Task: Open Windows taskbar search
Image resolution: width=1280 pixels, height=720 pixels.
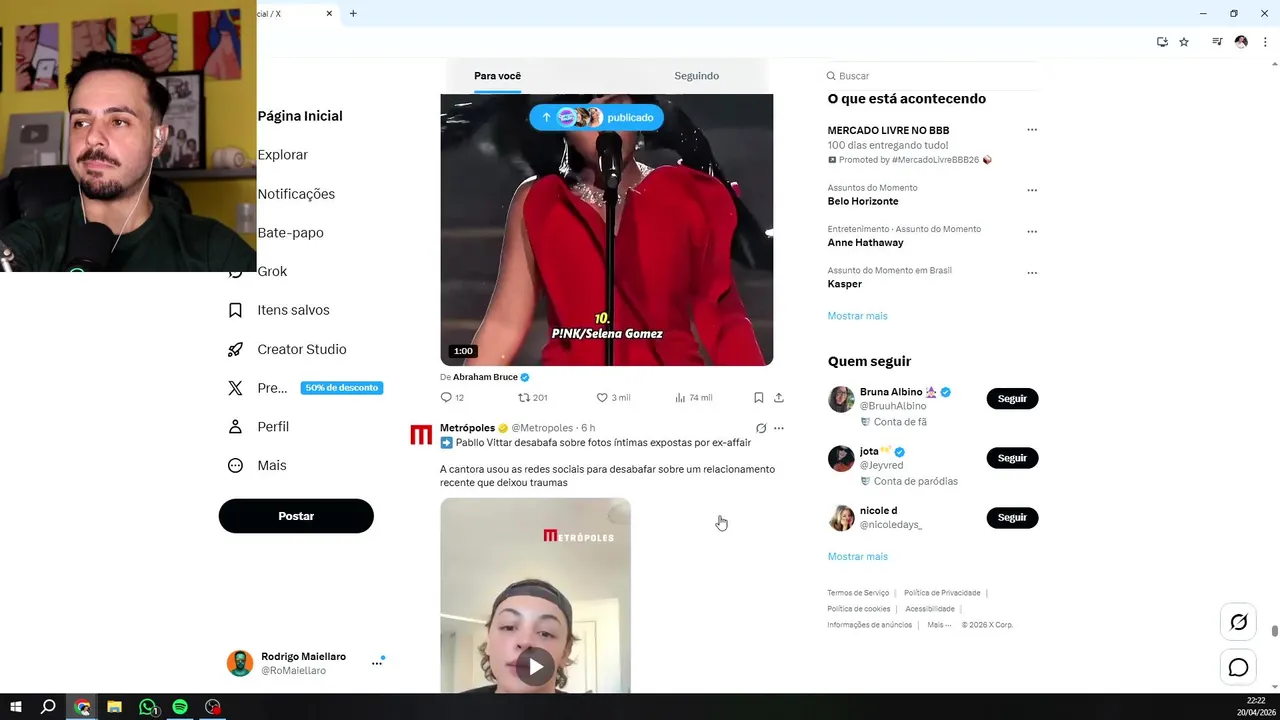Action: (48, 707)
